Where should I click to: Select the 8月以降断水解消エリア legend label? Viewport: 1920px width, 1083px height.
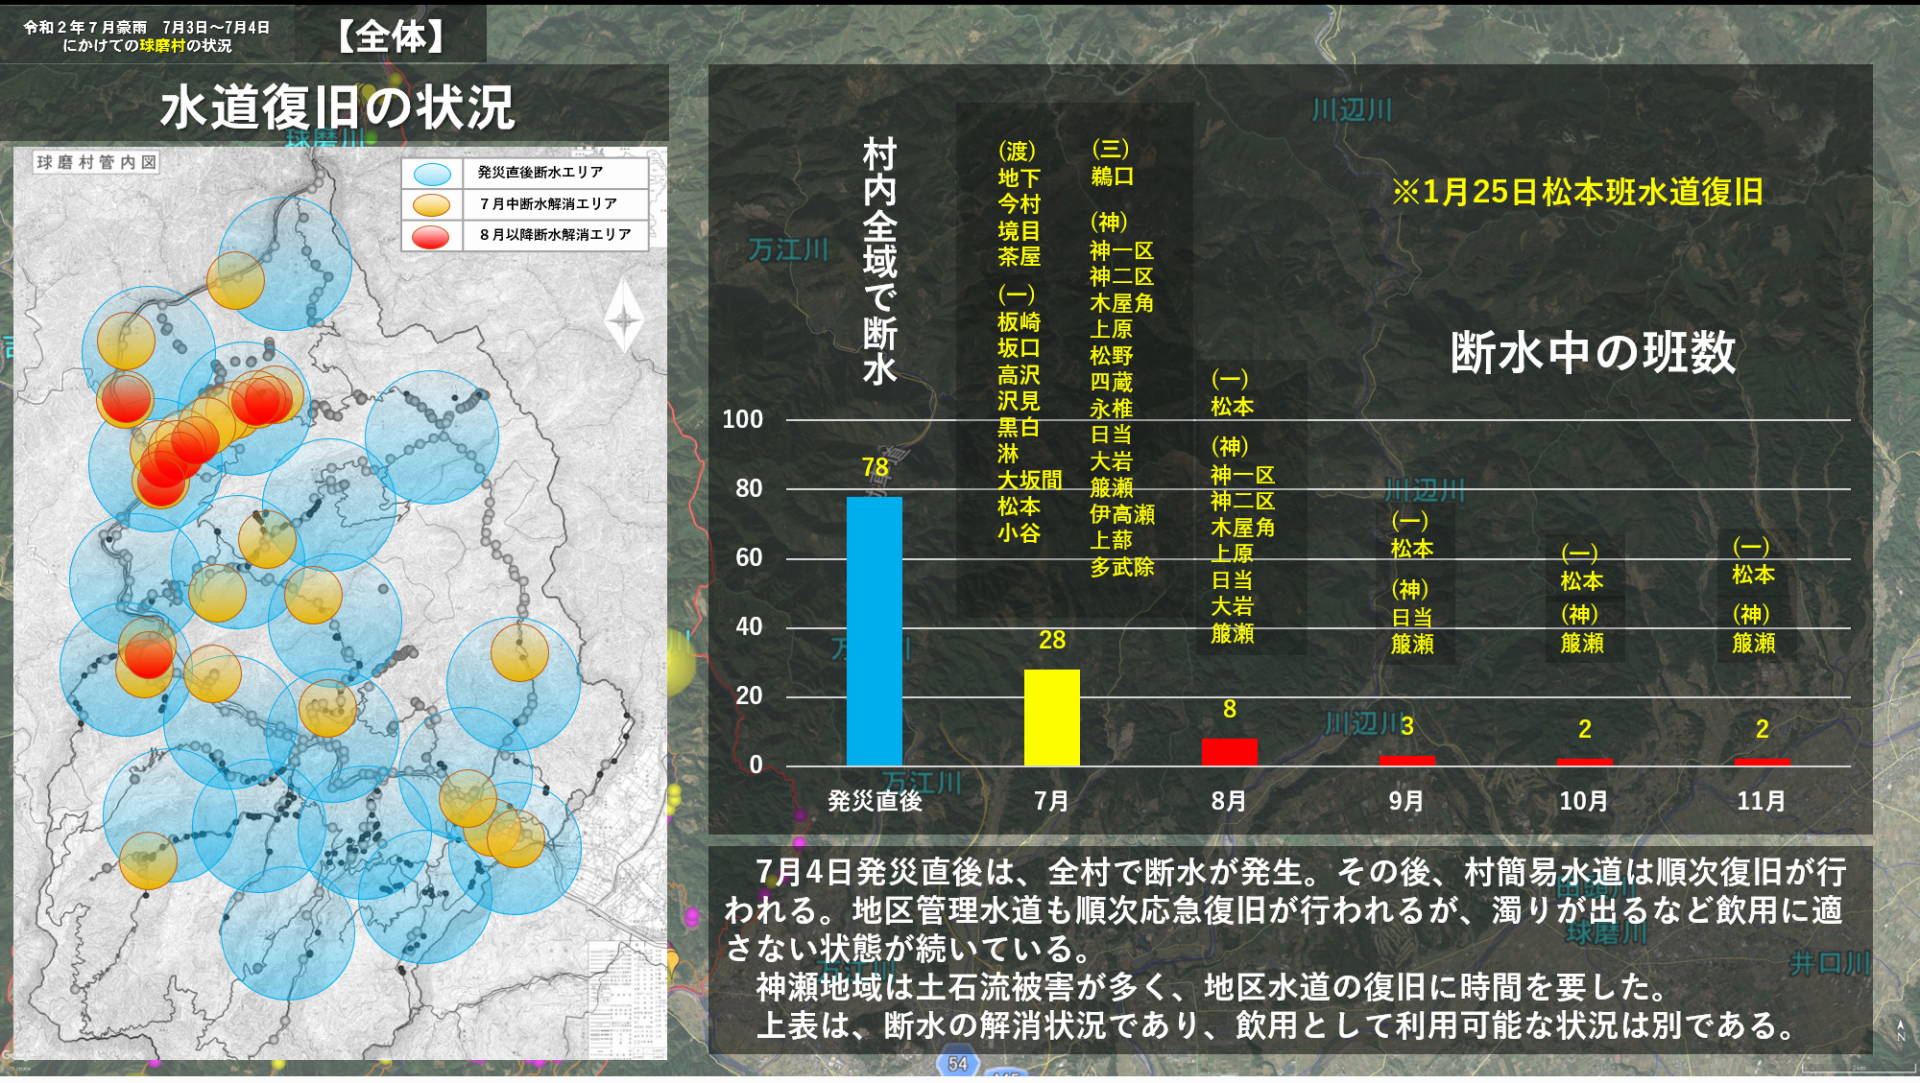[555, 235]
